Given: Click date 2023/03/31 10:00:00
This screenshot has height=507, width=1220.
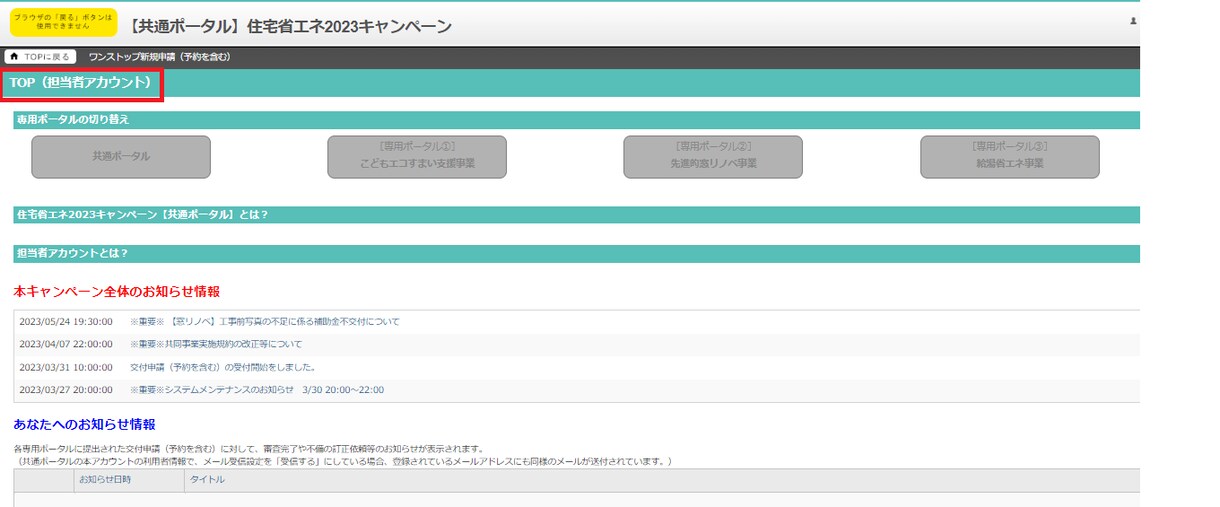Looking at the screenshot, I should [66, 367].
